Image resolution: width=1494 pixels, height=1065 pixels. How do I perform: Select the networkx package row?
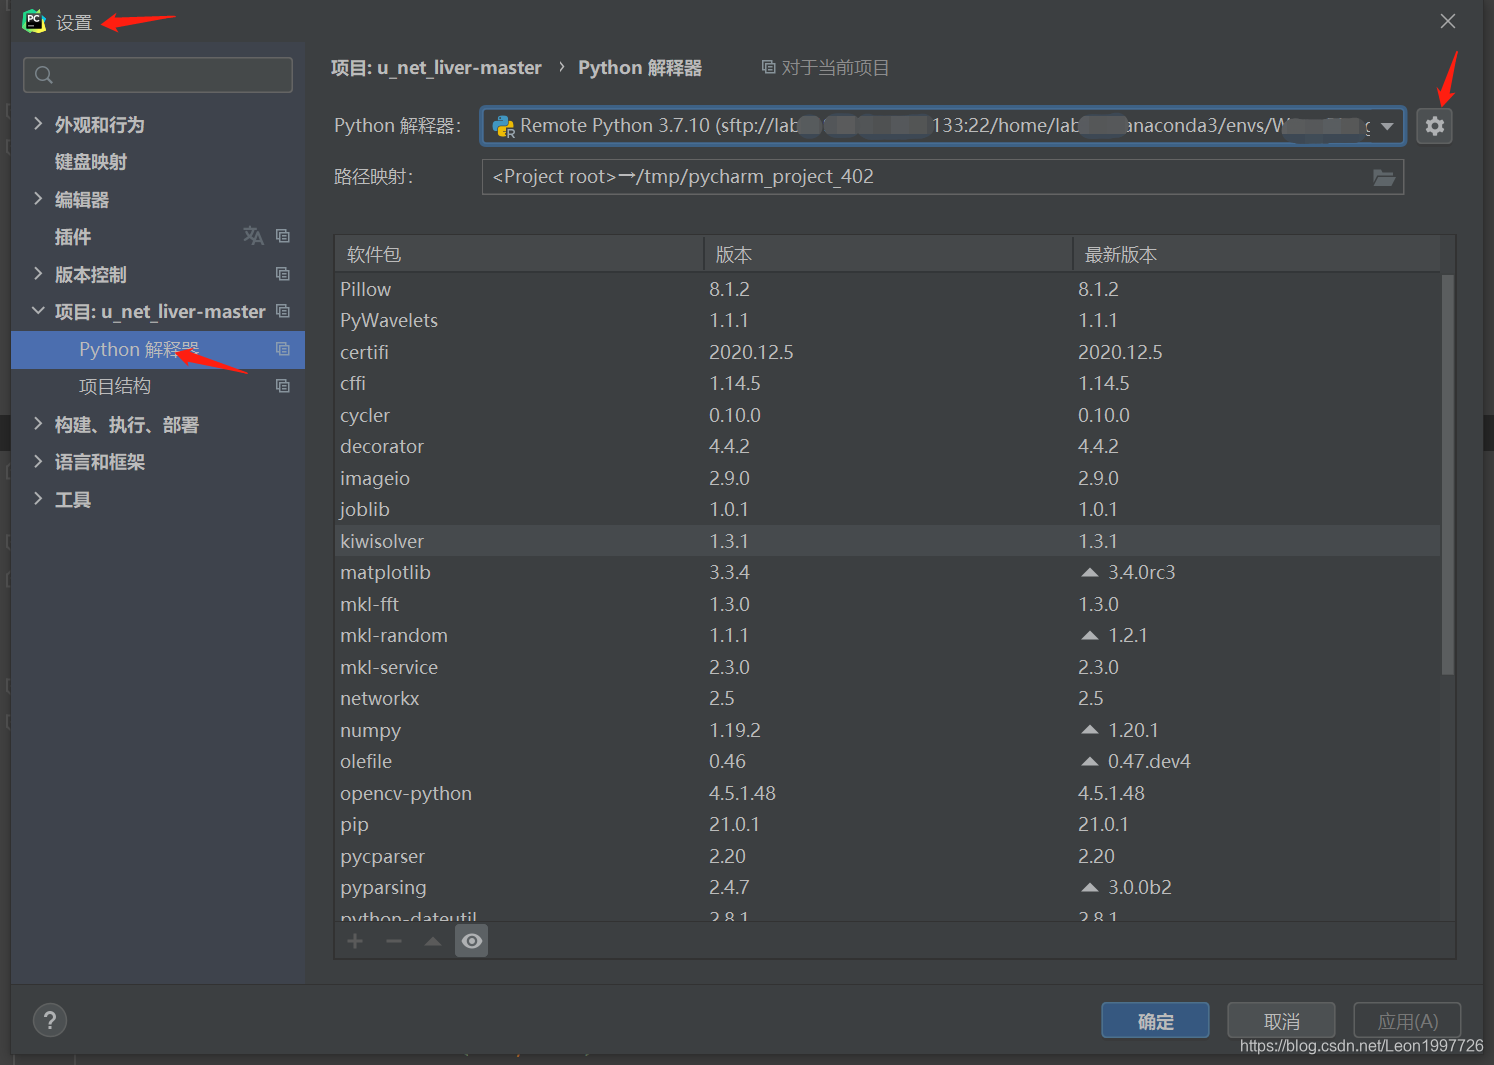888,698
